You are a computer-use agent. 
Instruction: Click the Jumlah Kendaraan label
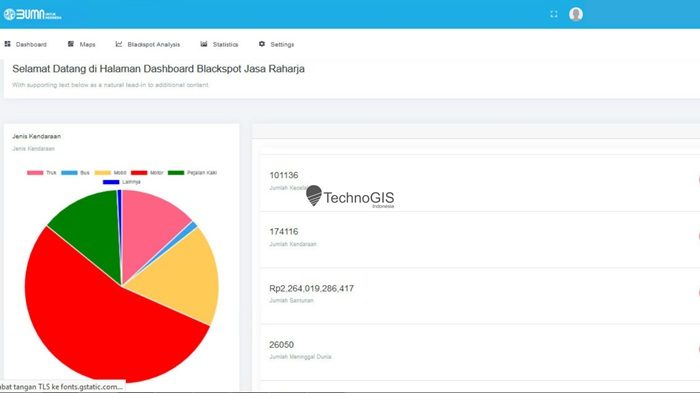tap(293, 244)
